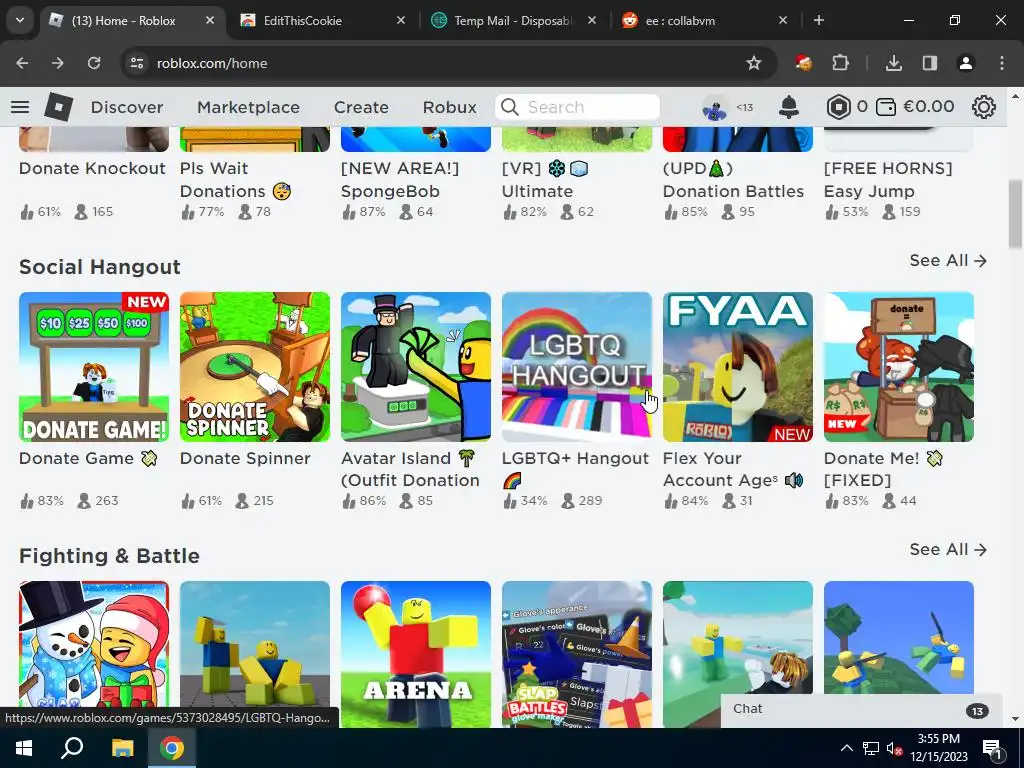Open the FYAA game thumbnail
This screenshot has height=768, width=1024.
[x=738, y=367]
